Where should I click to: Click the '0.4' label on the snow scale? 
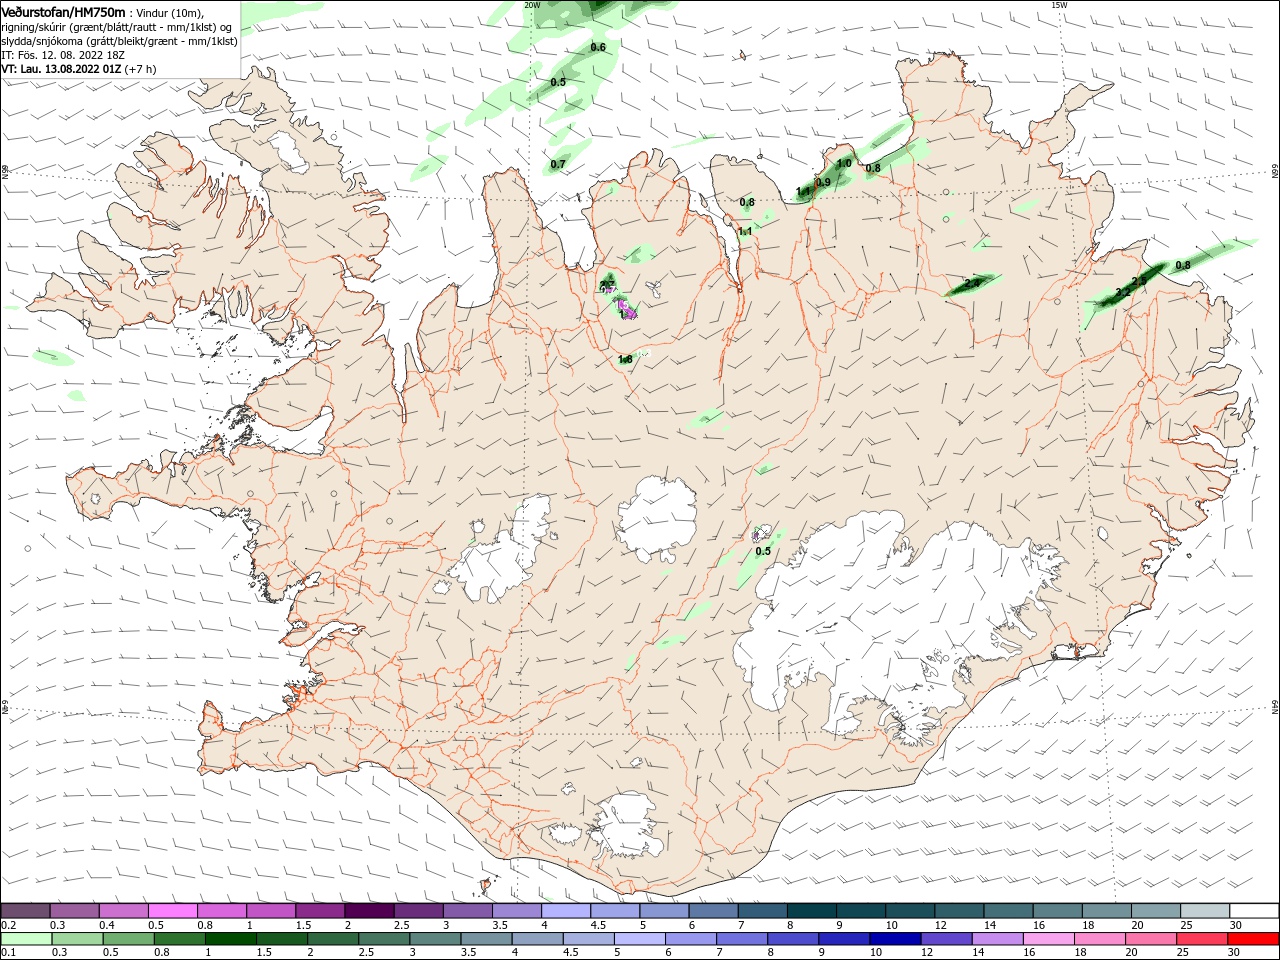click(107, 925)
